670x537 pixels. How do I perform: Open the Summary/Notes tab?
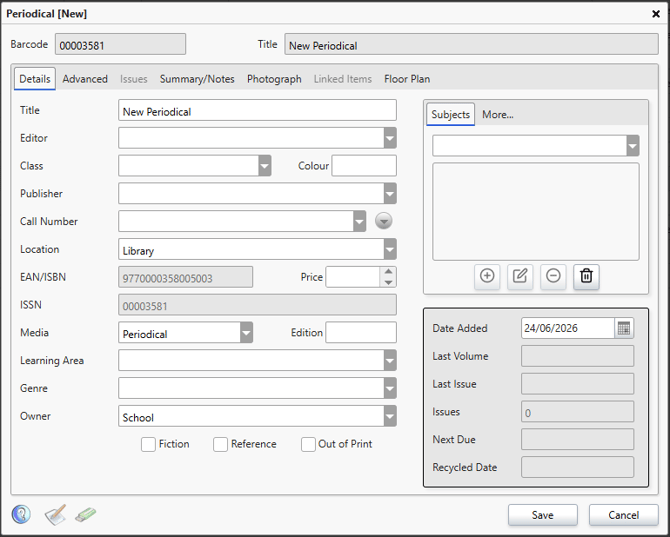pyautogui.click(x=197, y=79)
